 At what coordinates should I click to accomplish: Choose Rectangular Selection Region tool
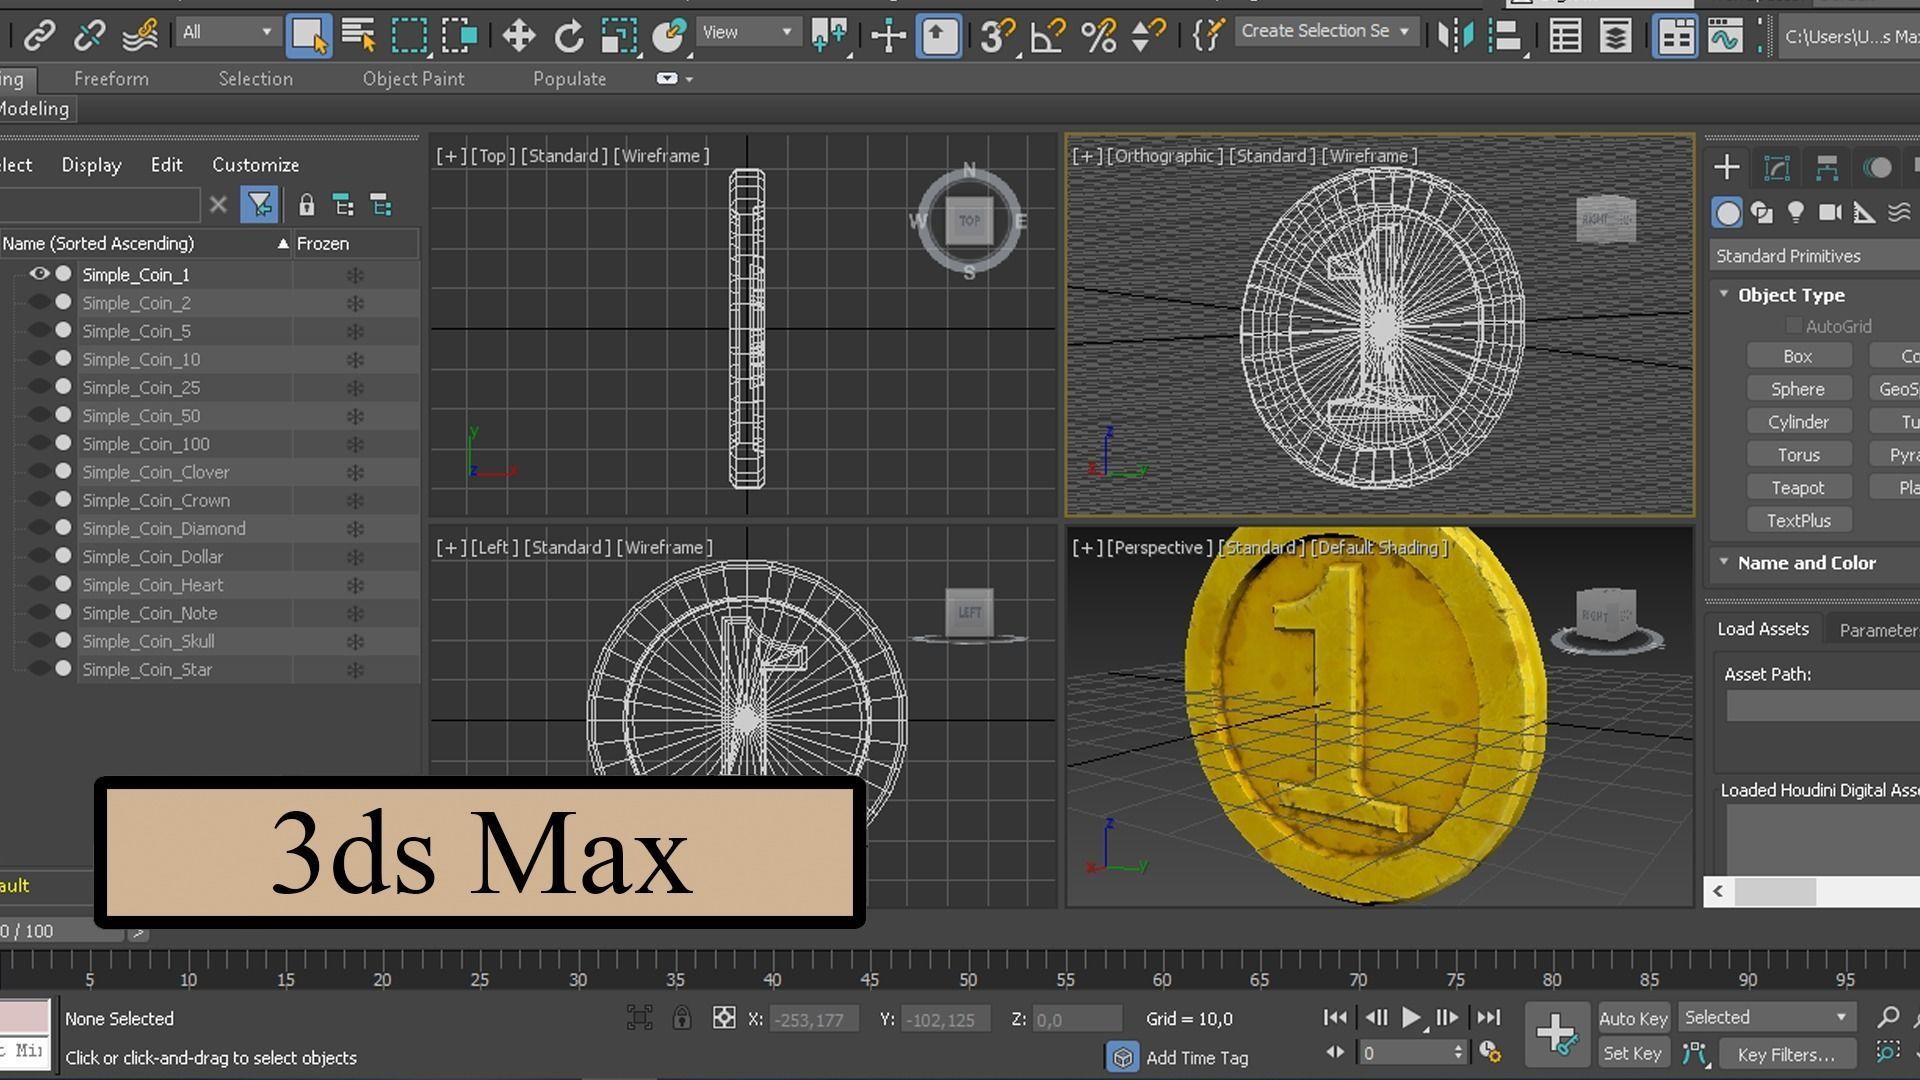click(x=408, y=36)
